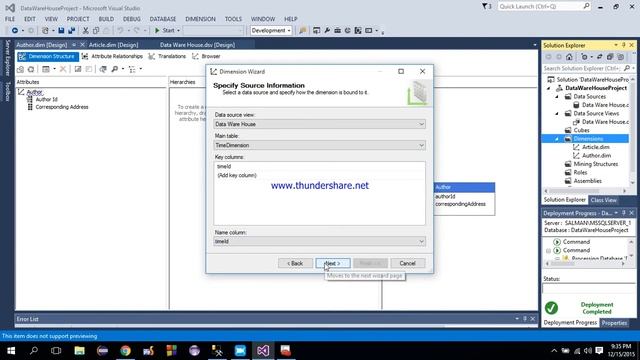Switch to Data Ware House.dsv [Design] tab
This screenshot has height=360, width=640.
click(x=197, y=45)
